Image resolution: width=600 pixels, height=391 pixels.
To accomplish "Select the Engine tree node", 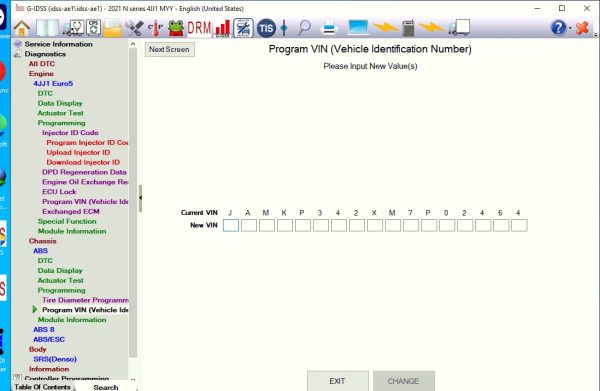I will pos(41,73).
